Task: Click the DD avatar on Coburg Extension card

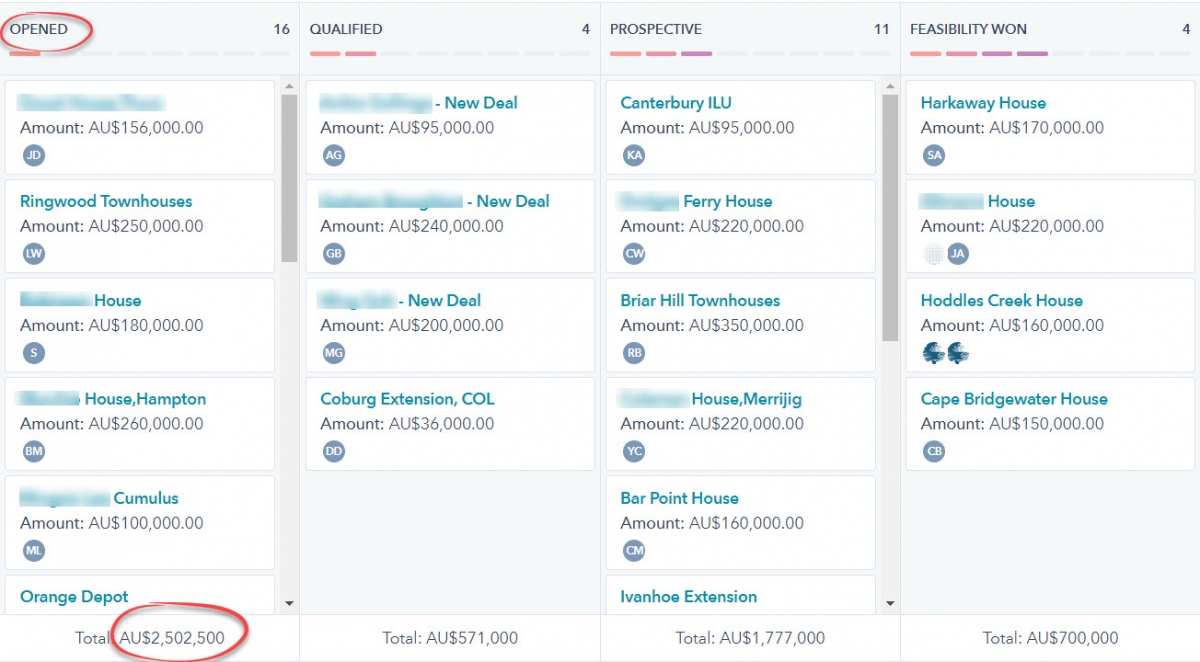Action: pyautogui.click(x=333, y=451)
